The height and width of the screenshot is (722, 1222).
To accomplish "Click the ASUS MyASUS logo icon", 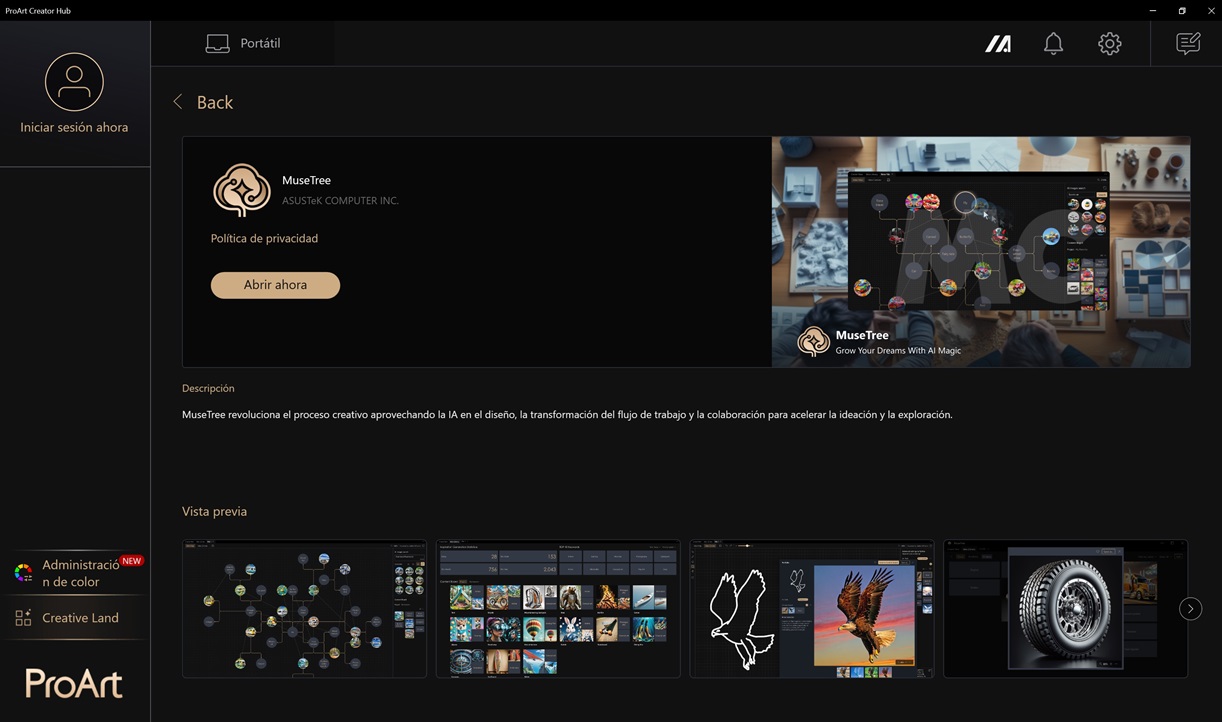I will point(998,44).
